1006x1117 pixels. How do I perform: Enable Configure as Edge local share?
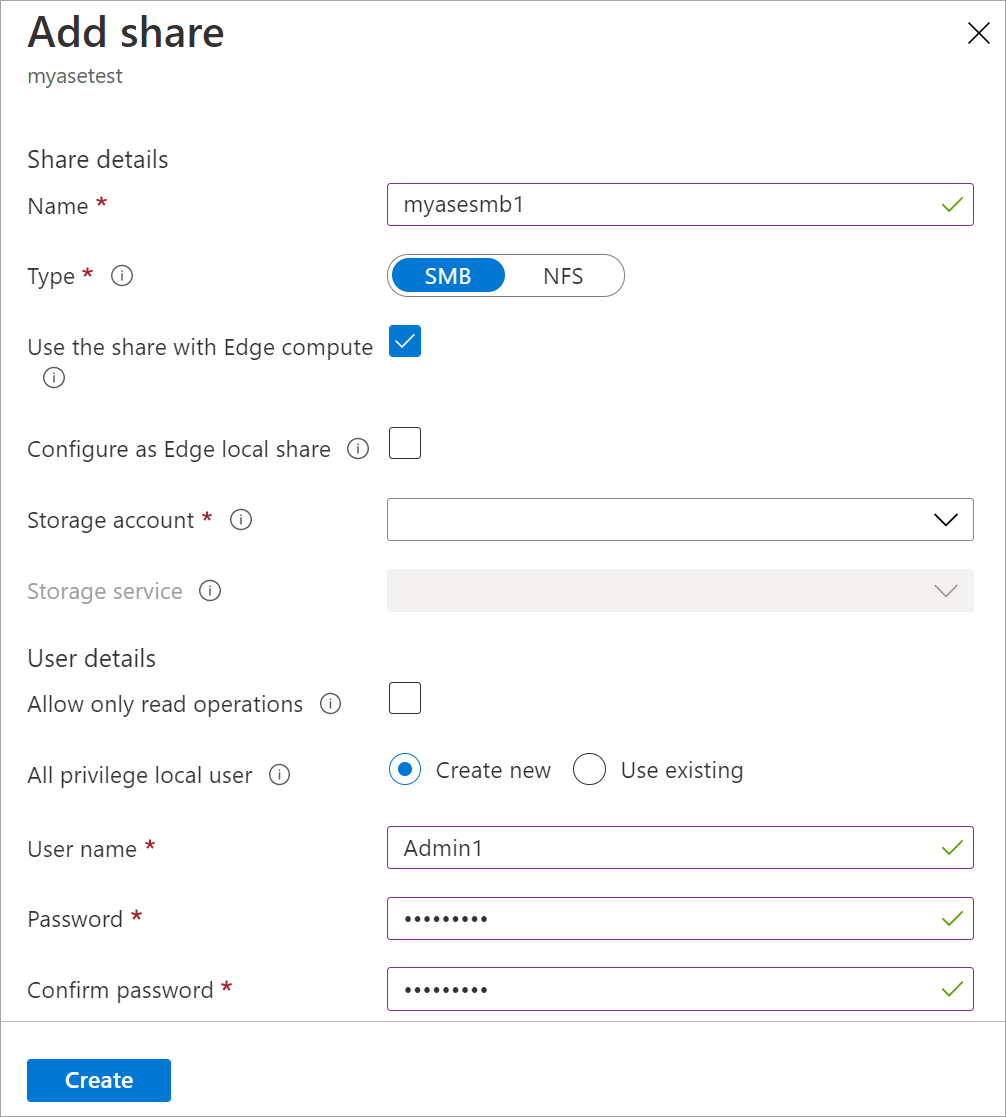tap(404, 443)
